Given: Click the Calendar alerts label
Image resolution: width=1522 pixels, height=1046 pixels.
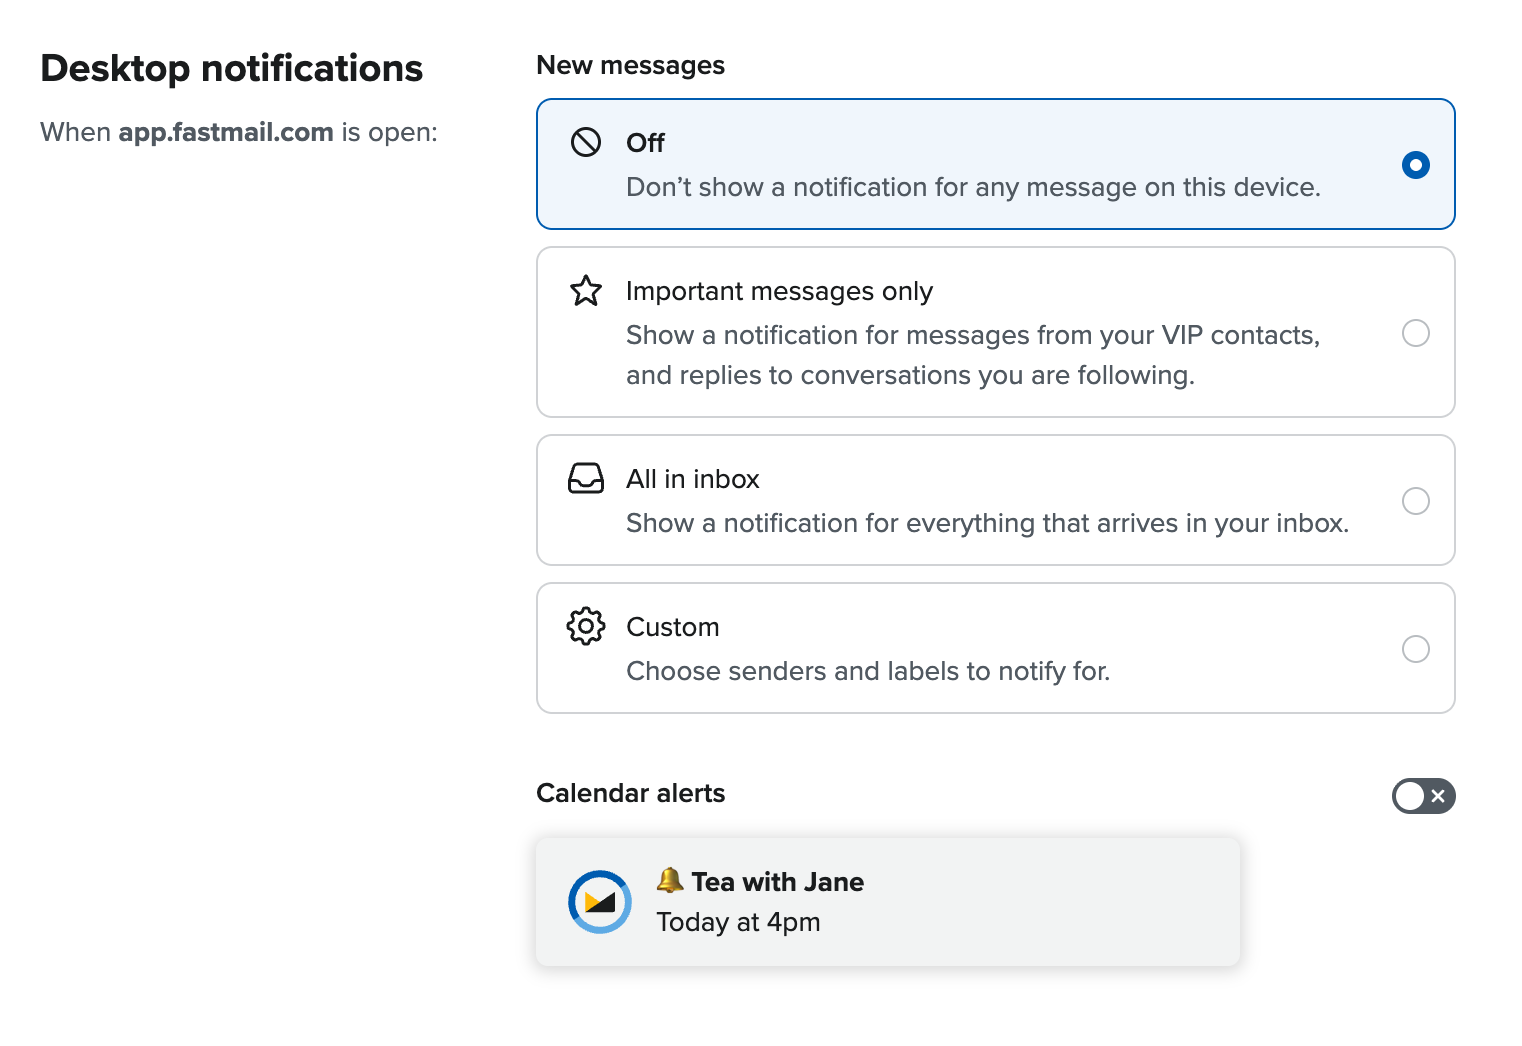Looking at the screenshot, I should [631, 793].
